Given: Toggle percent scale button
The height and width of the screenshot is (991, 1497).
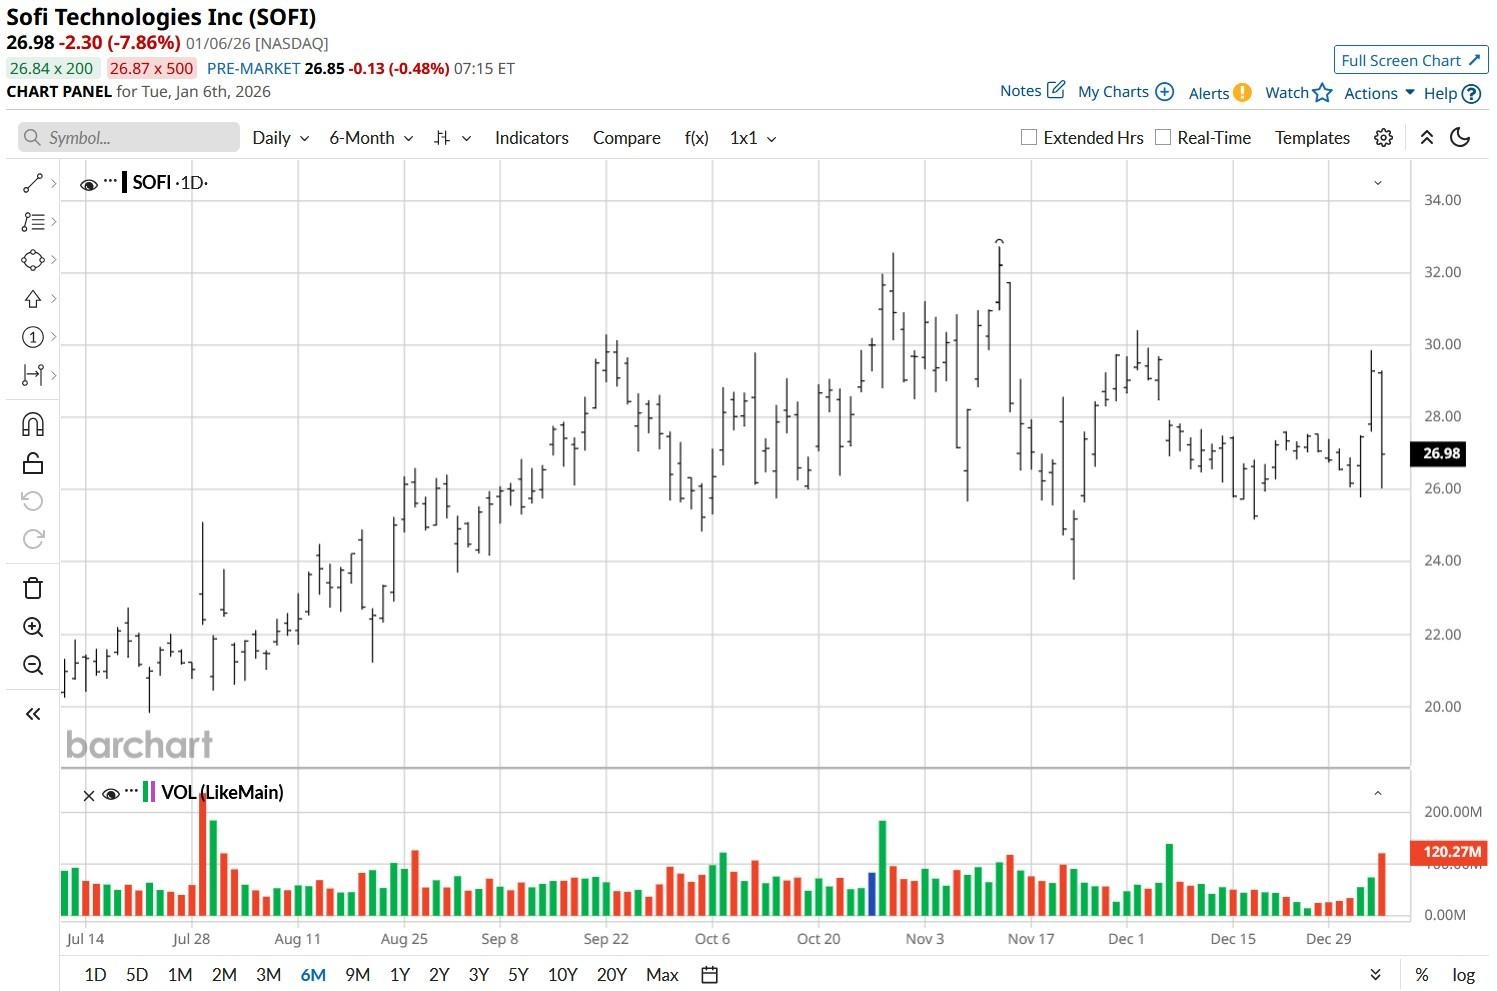Looking at the screenshot, I should point(1422,975).
